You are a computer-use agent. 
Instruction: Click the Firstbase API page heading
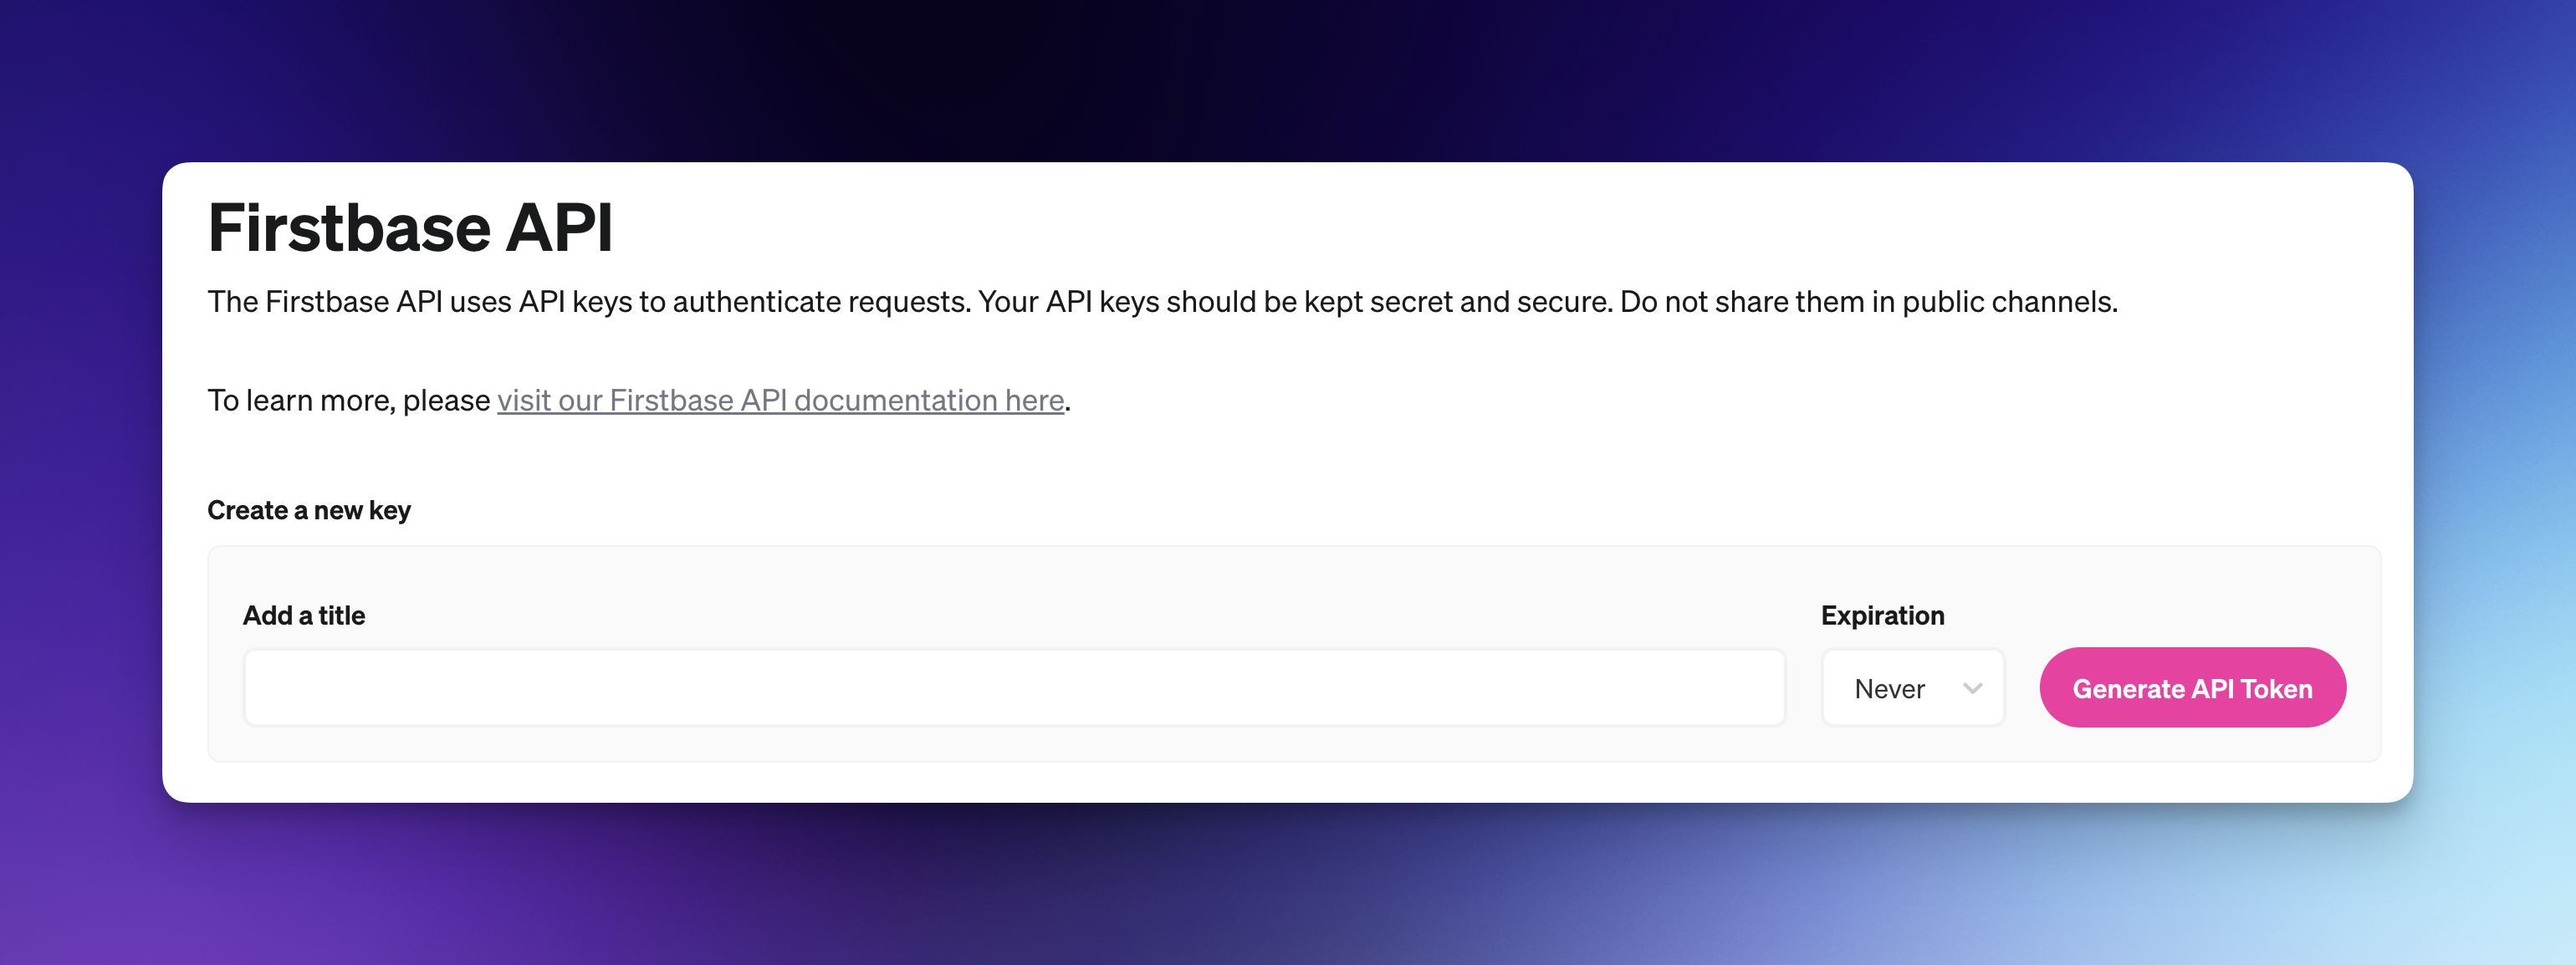click(410, 227)
